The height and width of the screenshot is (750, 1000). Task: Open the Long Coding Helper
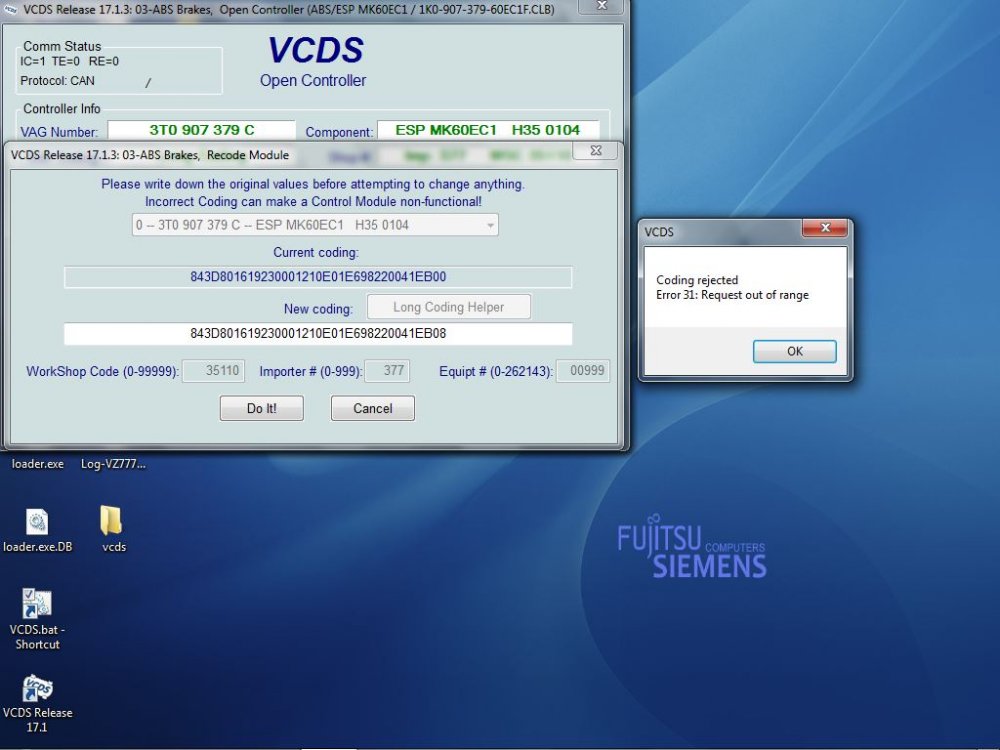tap(448, 307)
